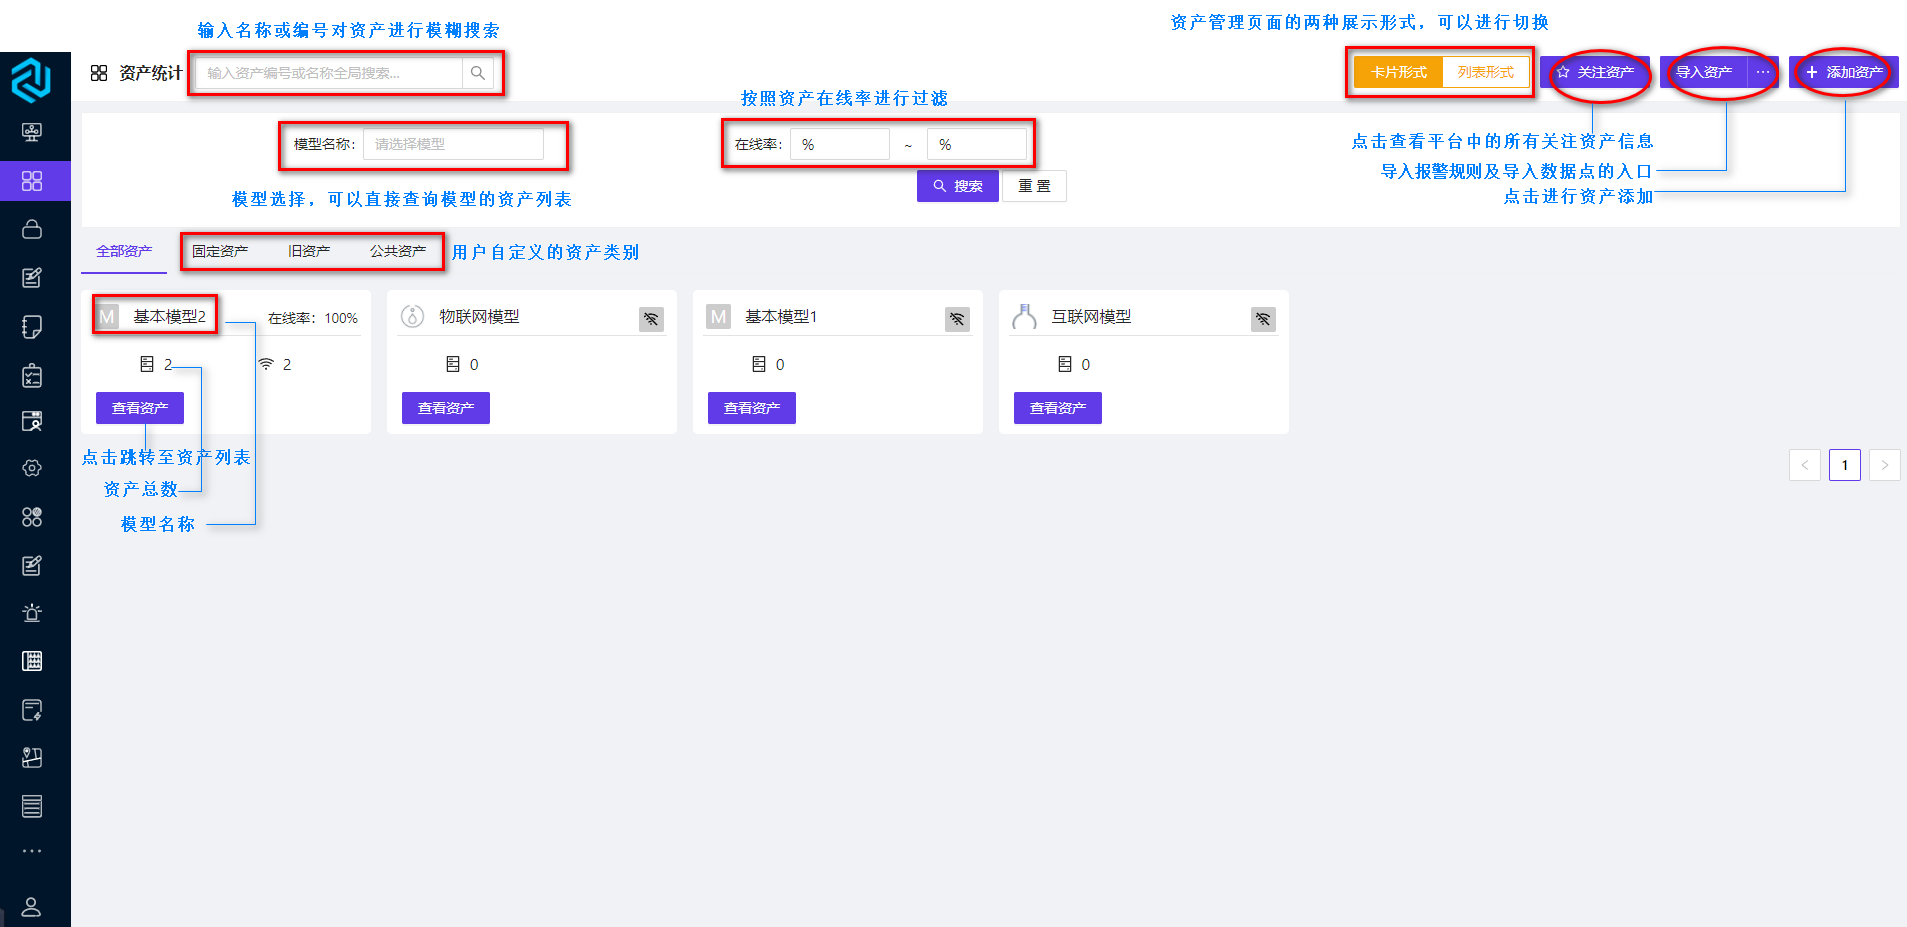
Task: Click the 重置 reset button
Action: [1034, 186]
